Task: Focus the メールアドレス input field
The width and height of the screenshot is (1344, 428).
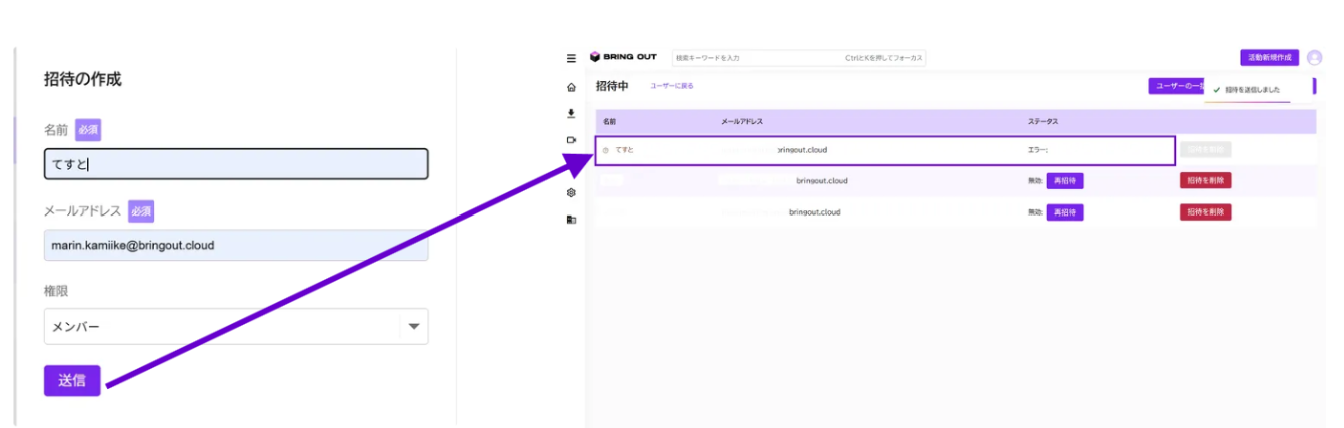Action: point(236,245)
